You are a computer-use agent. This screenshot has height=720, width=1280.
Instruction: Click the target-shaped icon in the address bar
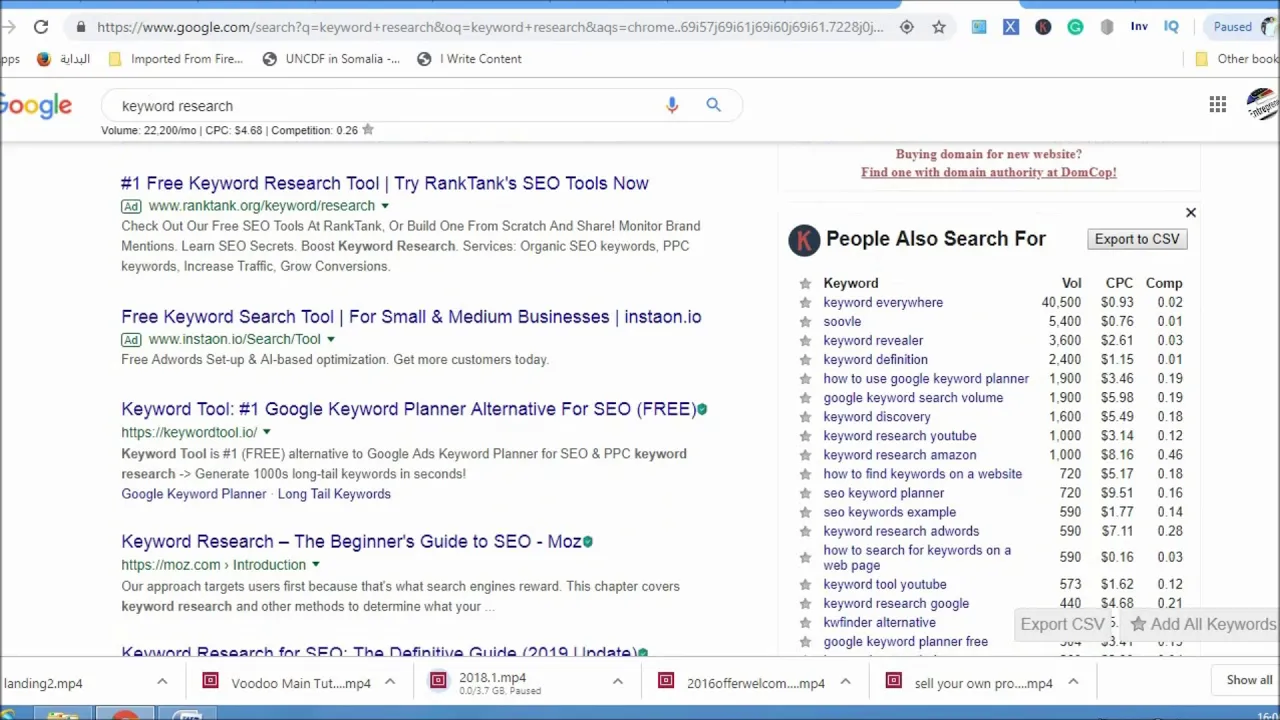click(907, 27)
